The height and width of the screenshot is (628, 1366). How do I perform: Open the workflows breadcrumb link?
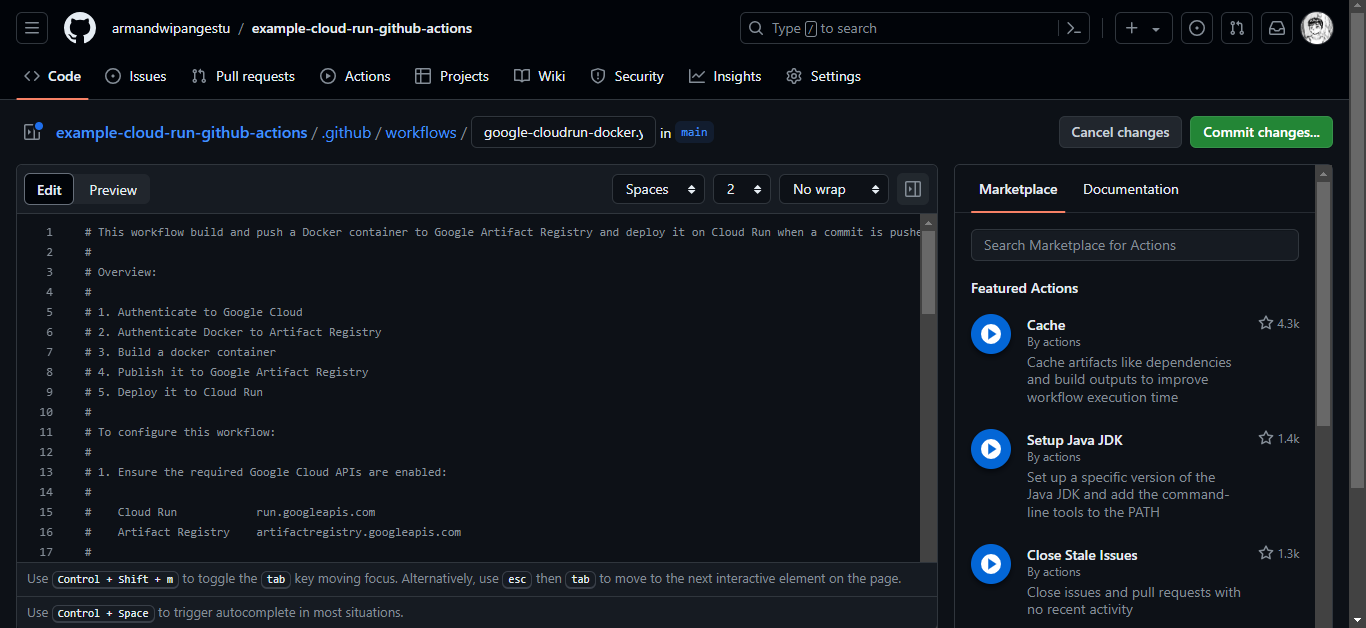tap(420, 131)
